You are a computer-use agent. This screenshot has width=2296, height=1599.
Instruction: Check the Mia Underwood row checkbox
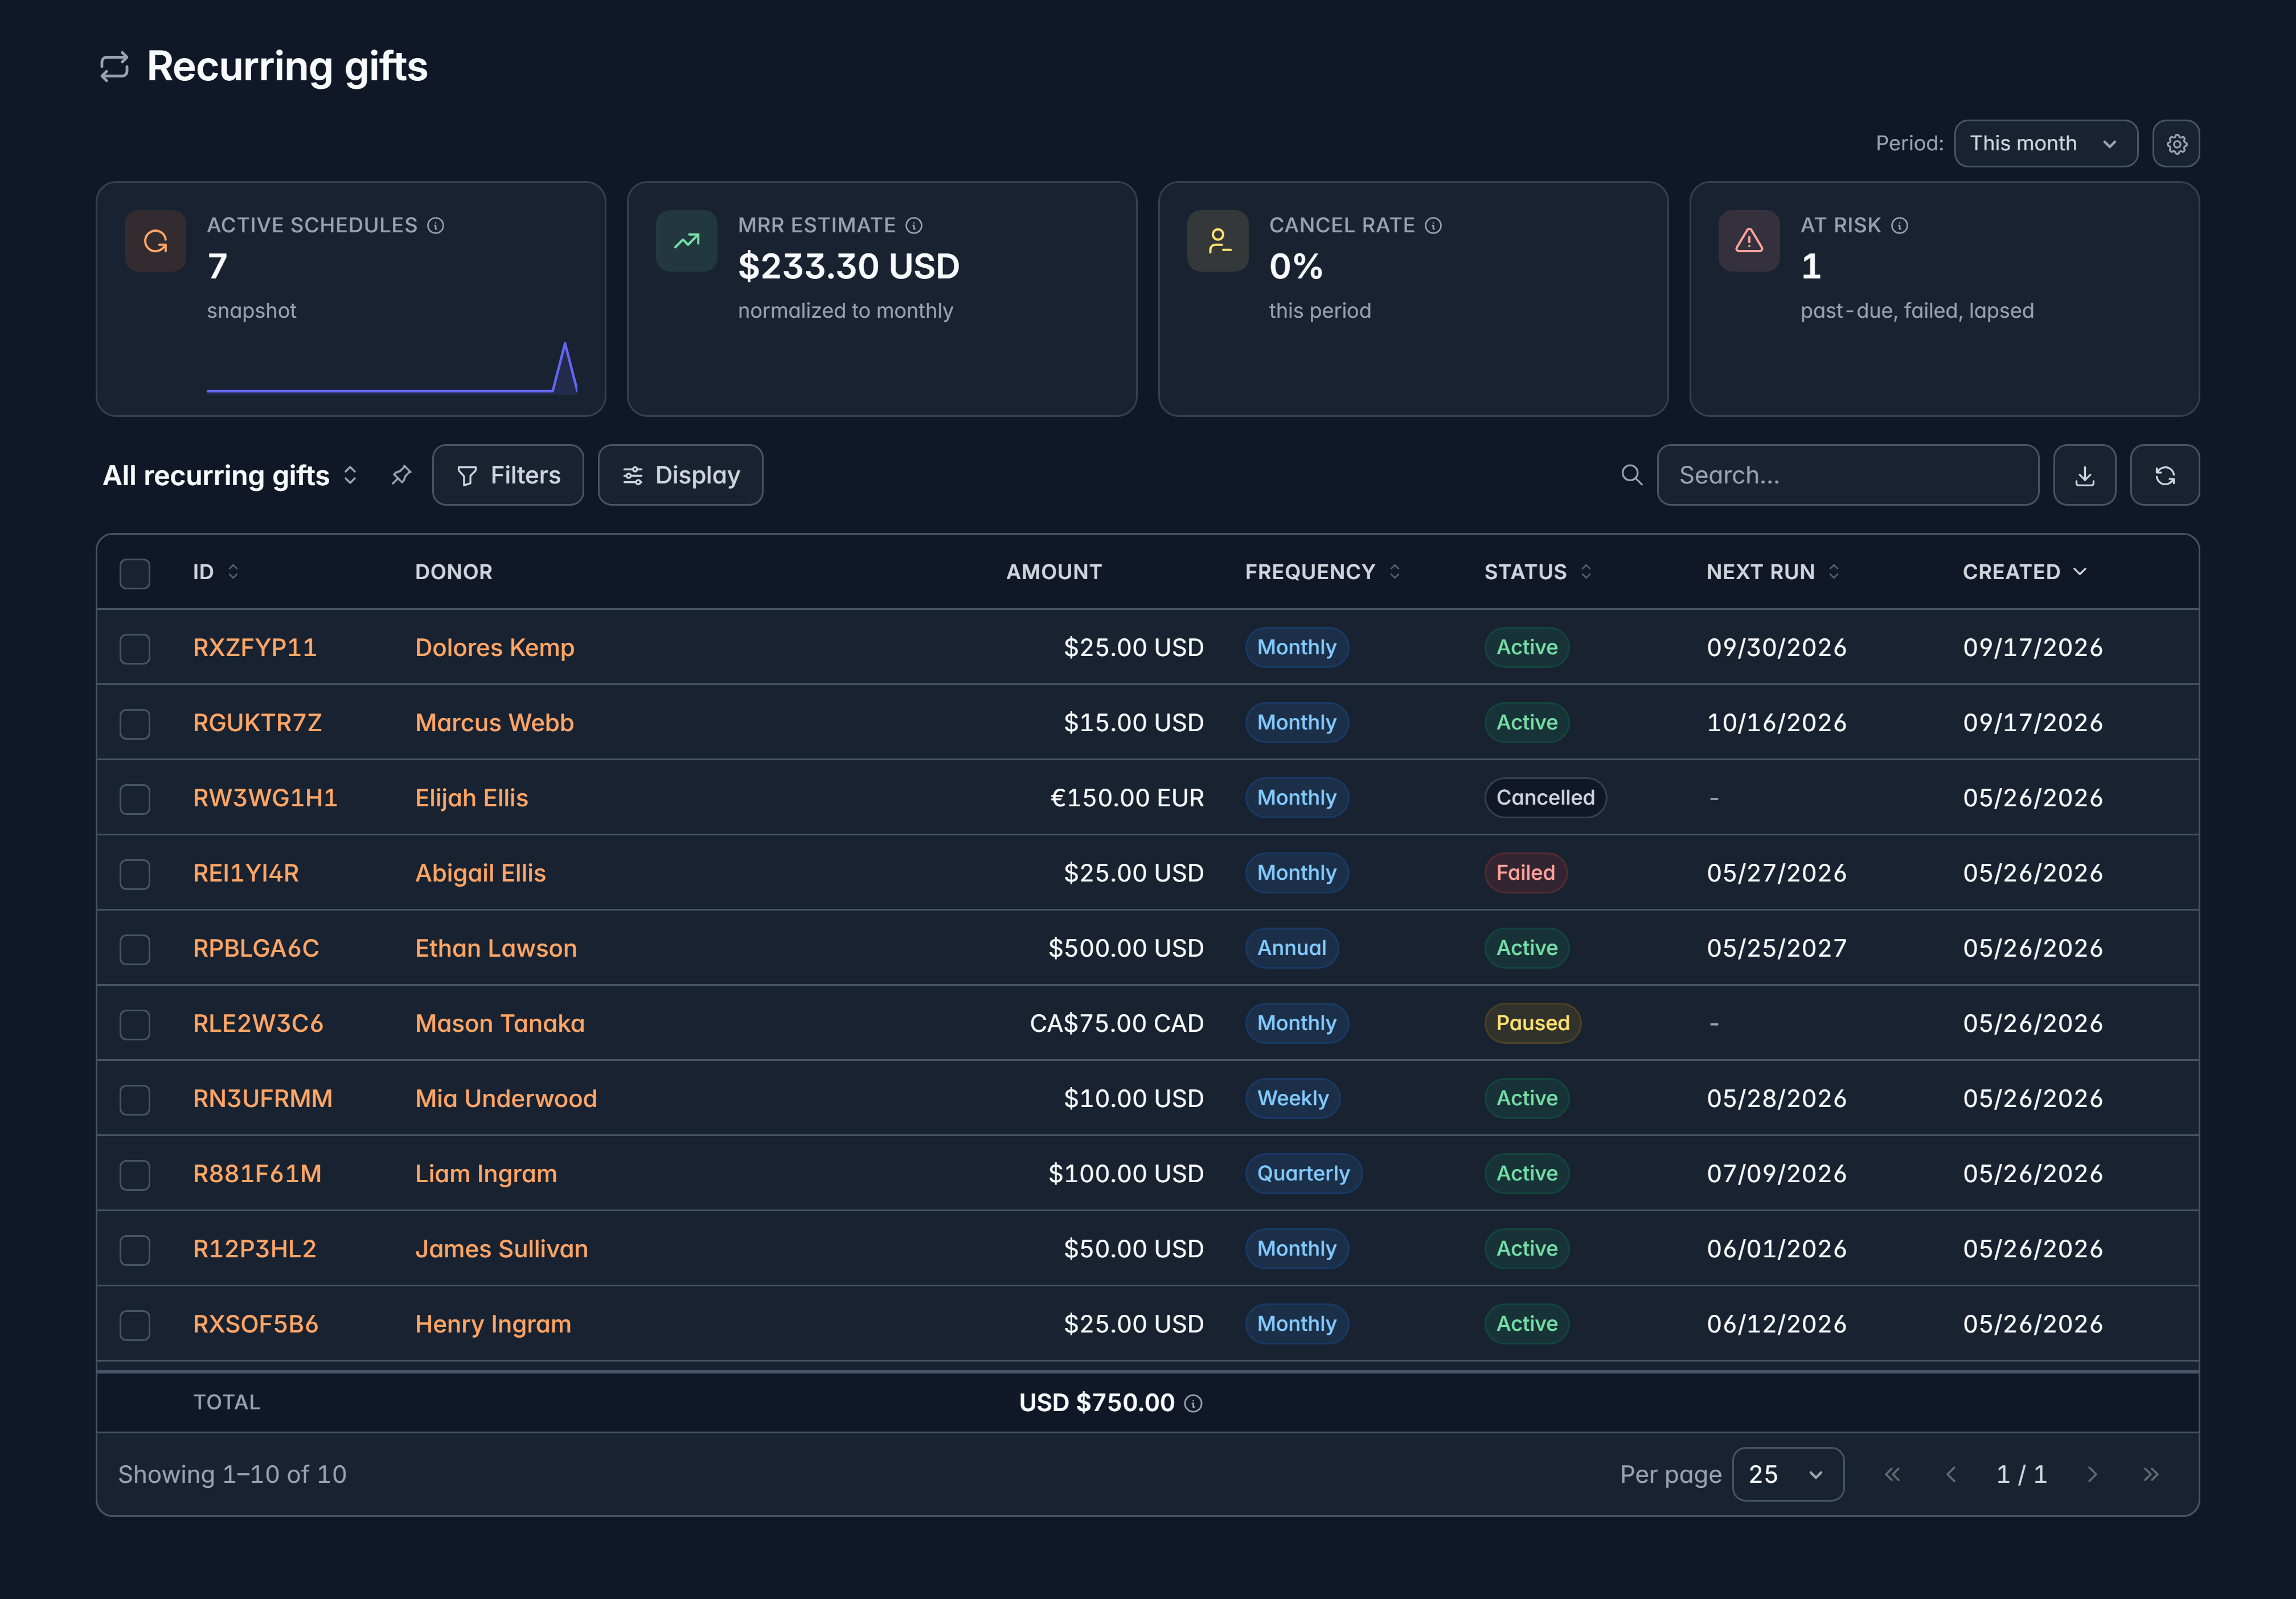[135, 1099]
